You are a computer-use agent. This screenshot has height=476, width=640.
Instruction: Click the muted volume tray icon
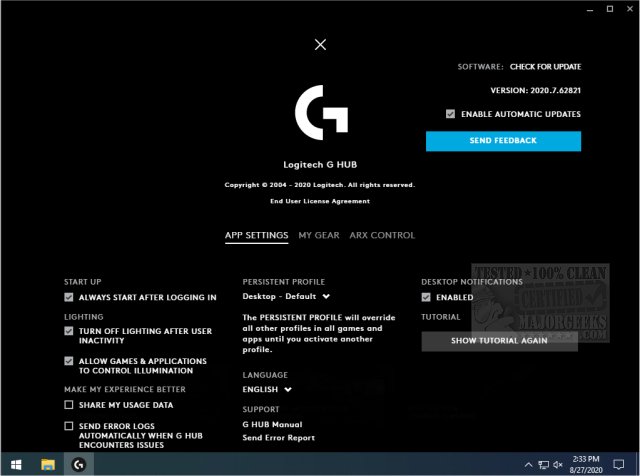tap(558, 465)
